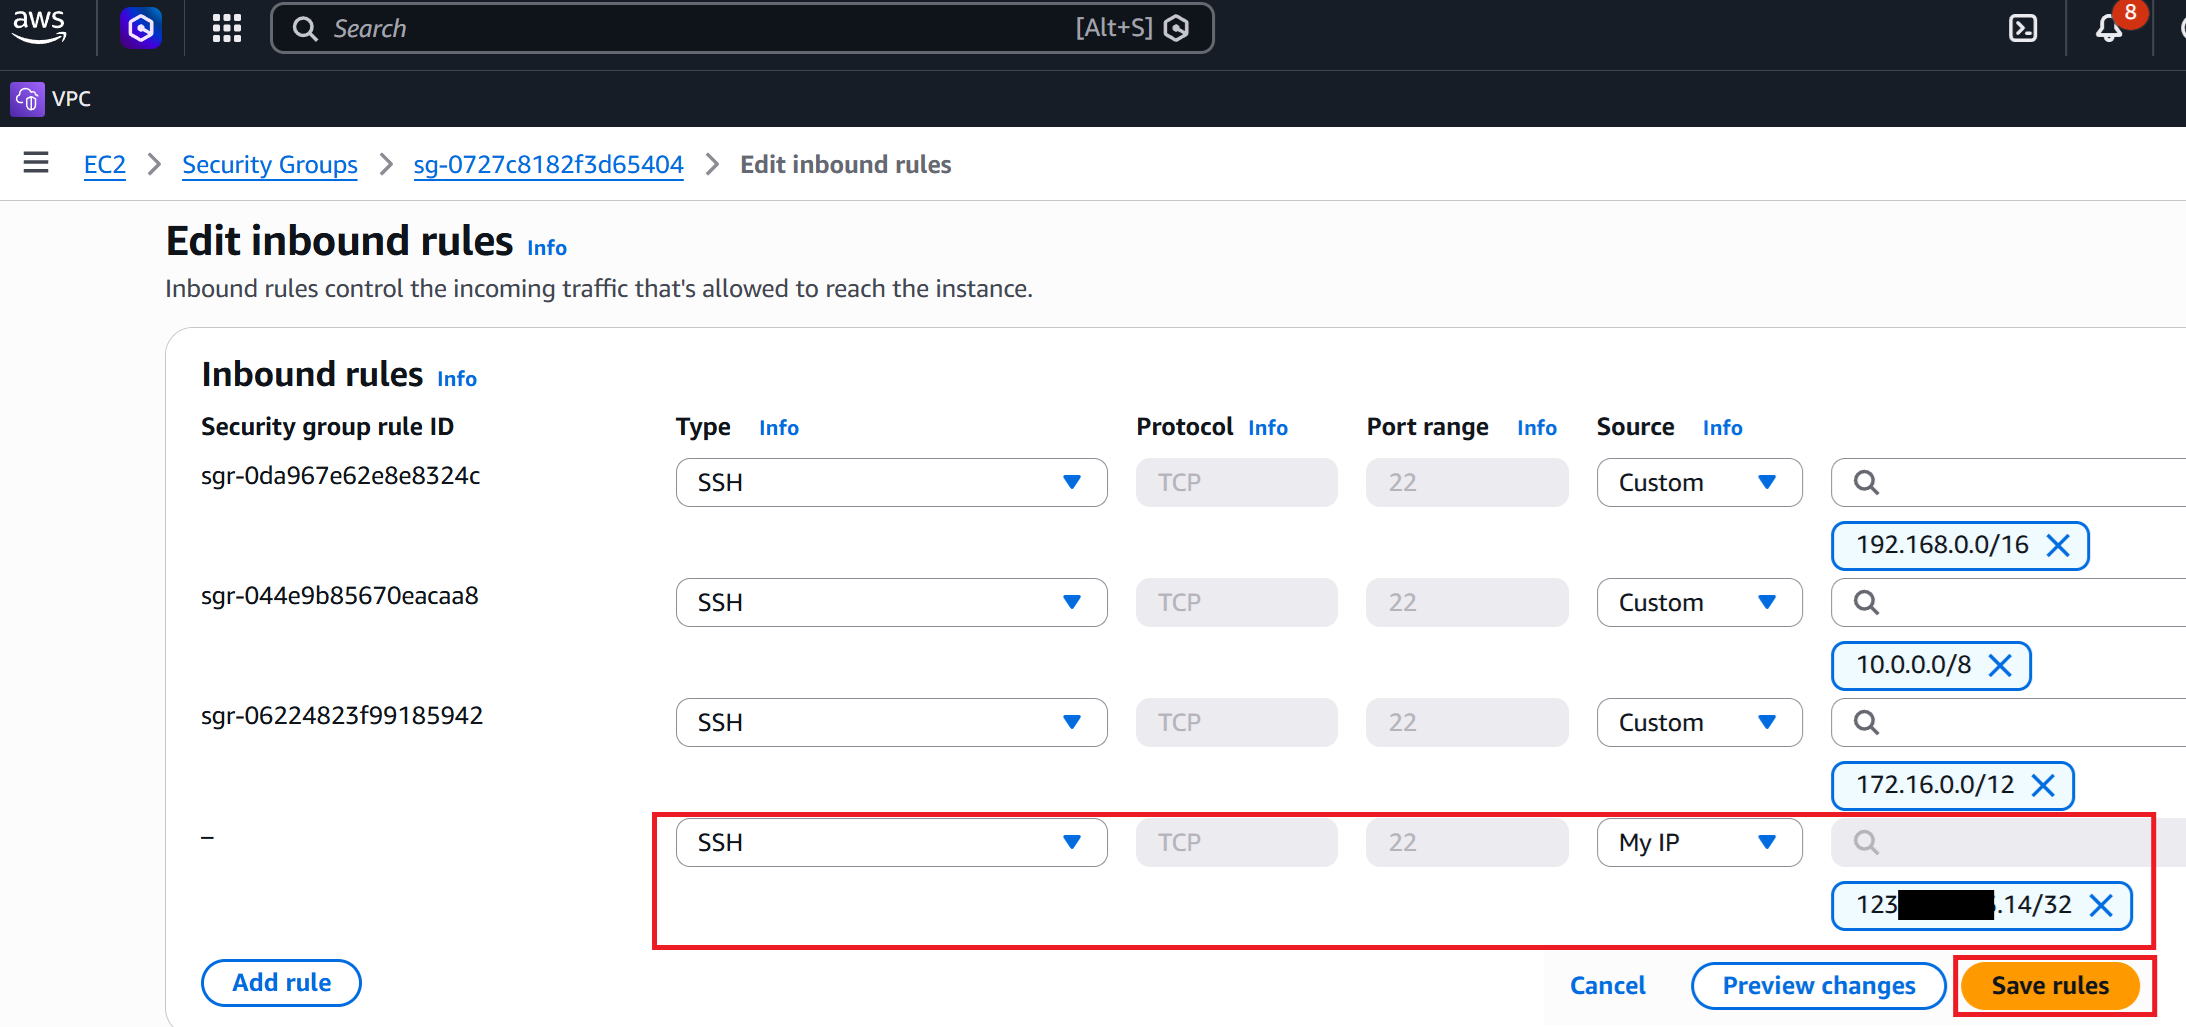Open the services grid menu icon

click(x=227, y=28)
